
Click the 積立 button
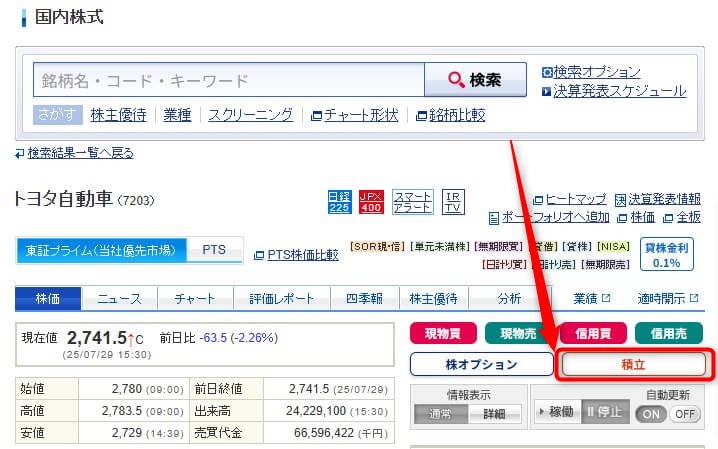click(x=634, y=364)
